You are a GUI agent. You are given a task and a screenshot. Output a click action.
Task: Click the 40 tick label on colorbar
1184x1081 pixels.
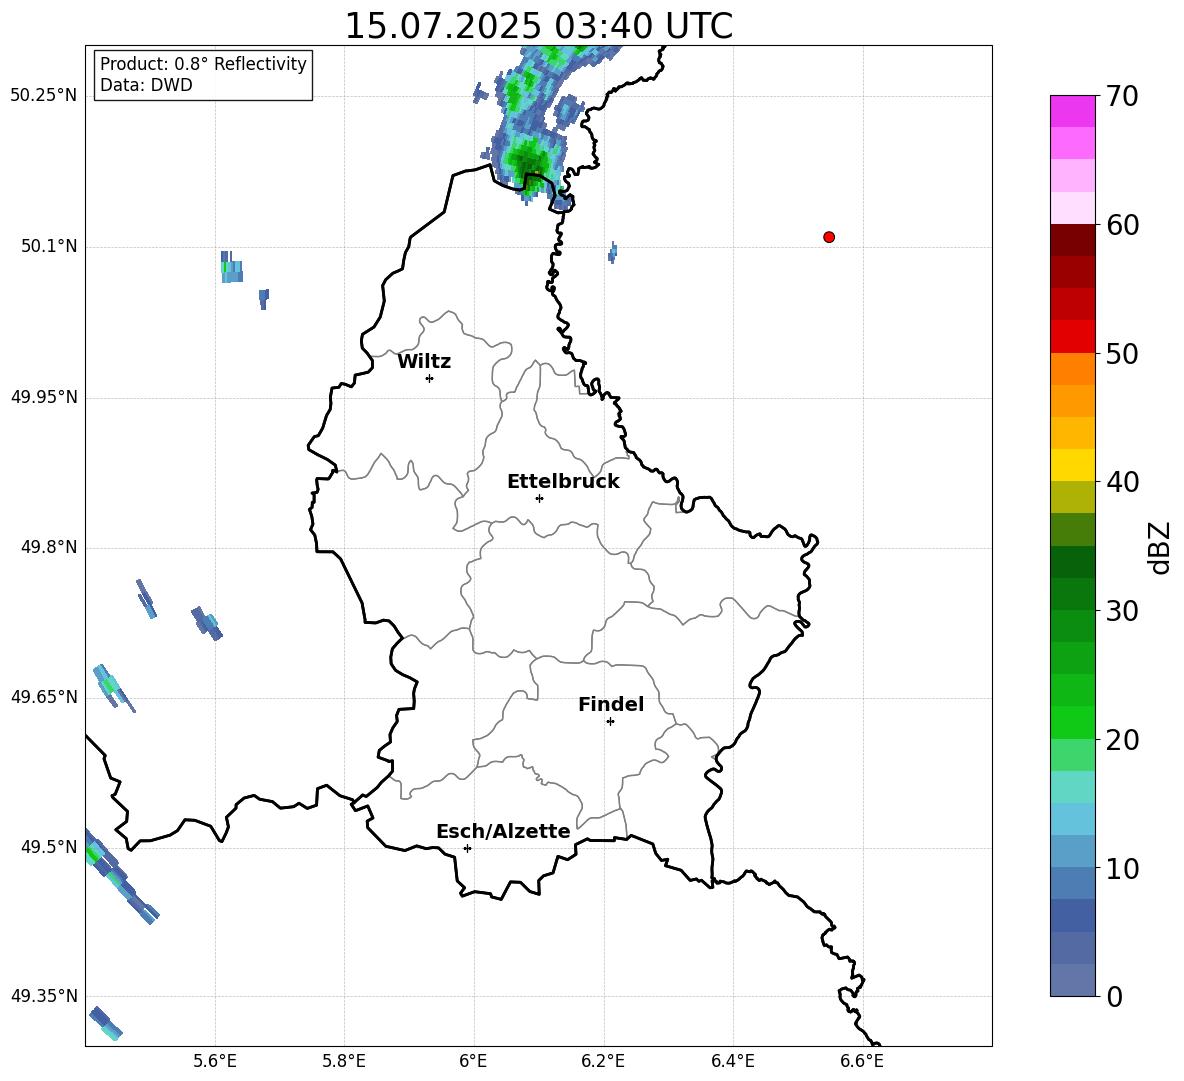pos(1122,482)
